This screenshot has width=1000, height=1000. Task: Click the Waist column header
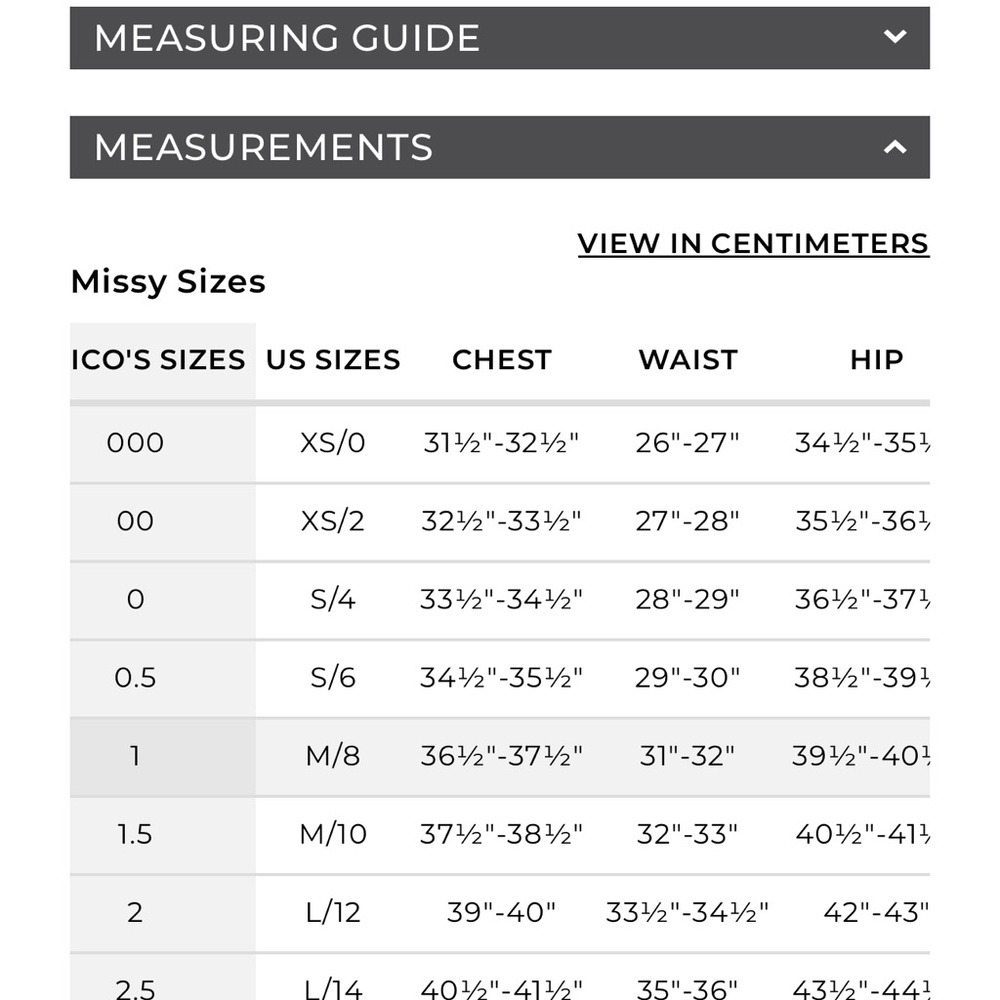(x=688, y=360)
